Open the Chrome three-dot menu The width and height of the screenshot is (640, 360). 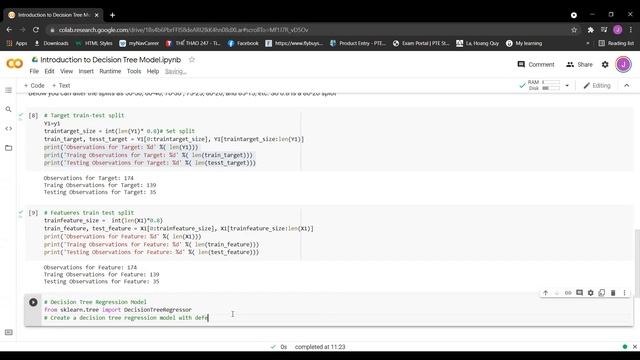pos(631,30)
